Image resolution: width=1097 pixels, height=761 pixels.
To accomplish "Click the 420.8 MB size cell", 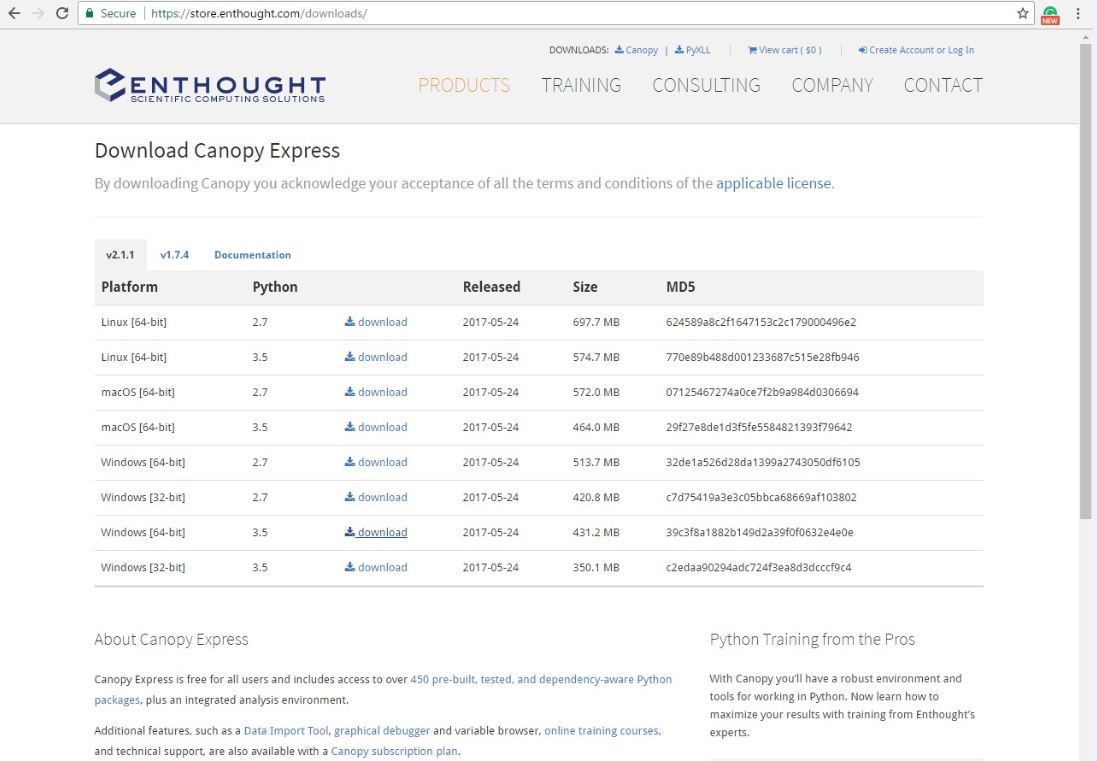I will click(x=596, y=497).
